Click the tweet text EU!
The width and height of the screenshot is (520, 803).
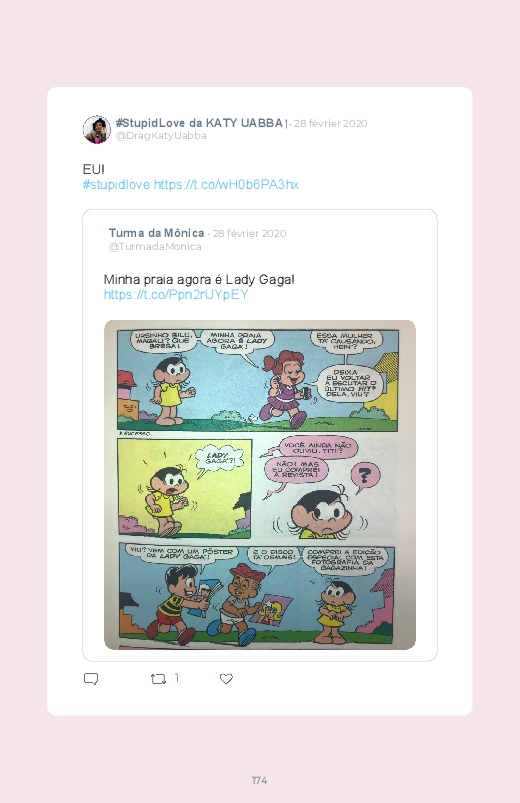click(x=93, y=170)
